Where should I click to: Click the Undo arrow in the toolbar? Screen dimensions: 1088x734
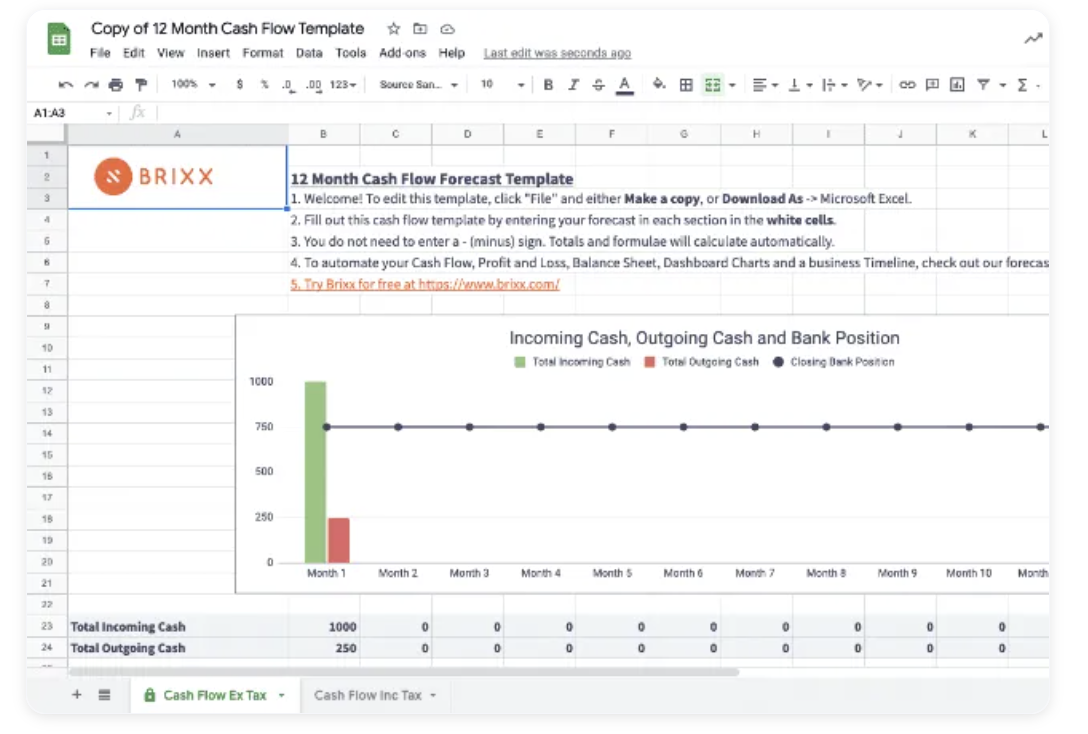coord(66,85)
